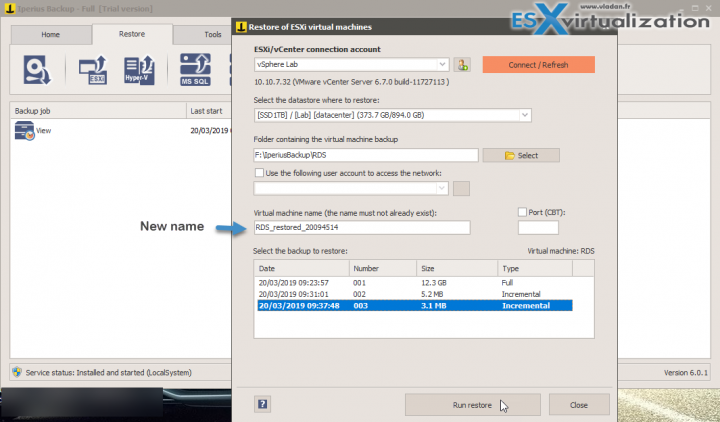This screenshot has height=422, width=720.
Task: Click the small button beside network account dropdown
Action: pyautogui.click(x=461, y=188)
